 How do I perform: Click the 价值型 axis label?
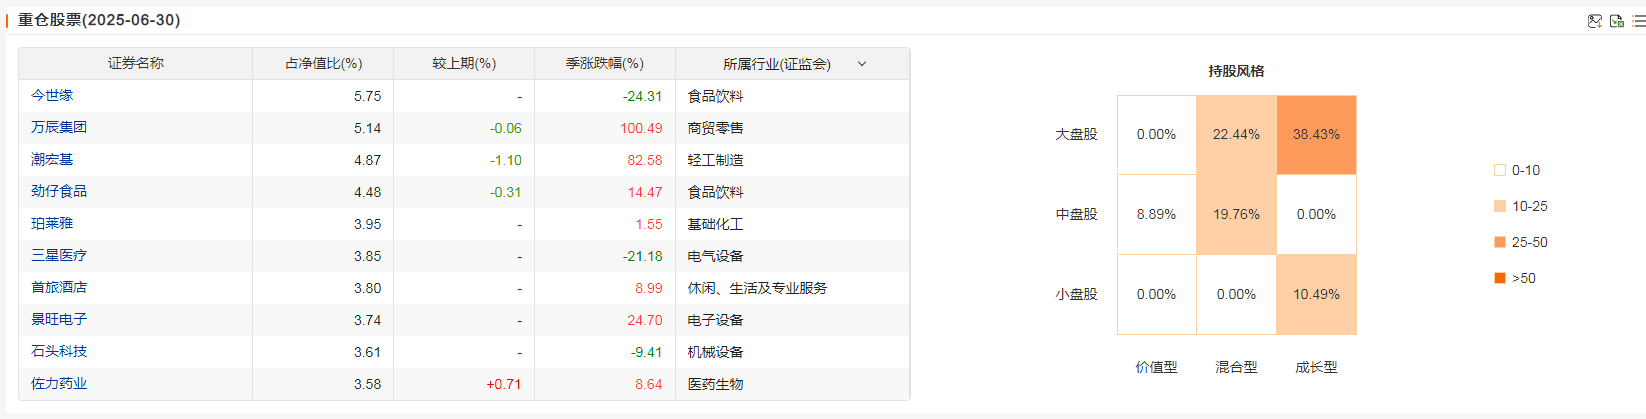click(1156, 367)
